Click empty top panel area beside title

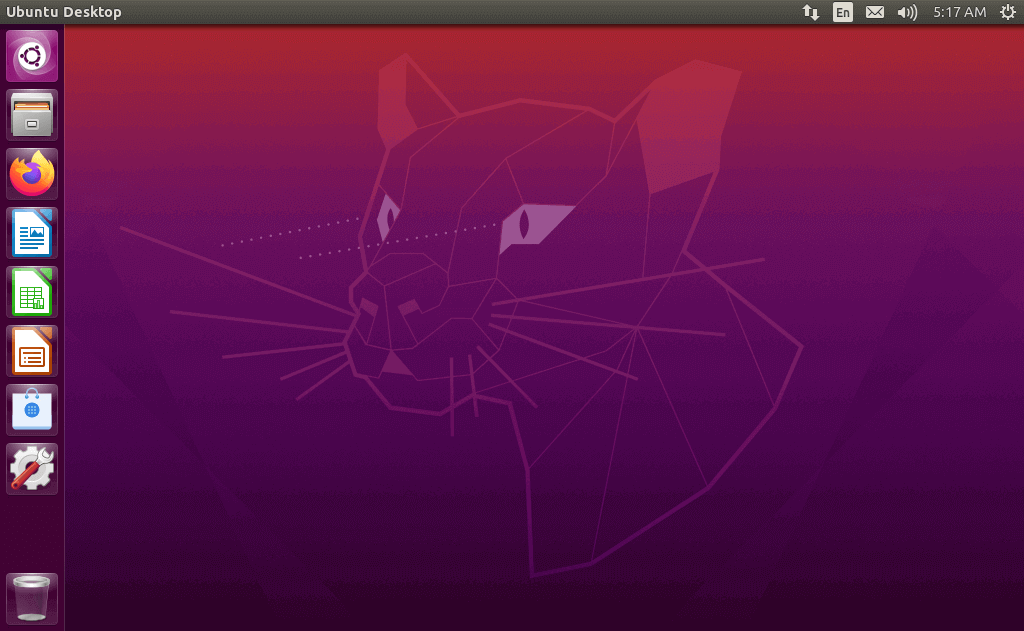click(450, 12)
